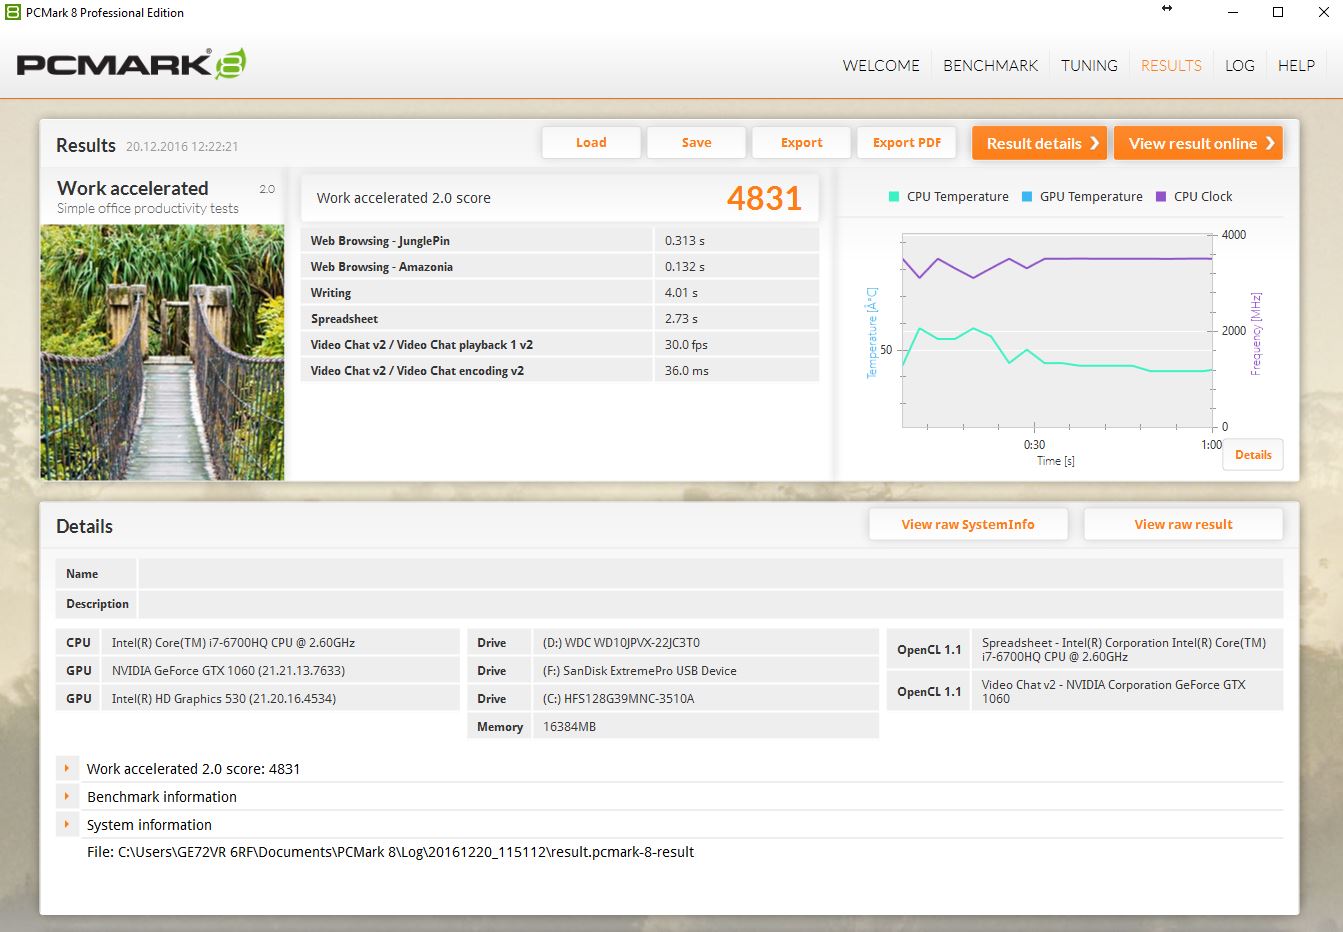The image size is (1343, 932).
Task: Export the result as PDF
Action: pos(906,142)
